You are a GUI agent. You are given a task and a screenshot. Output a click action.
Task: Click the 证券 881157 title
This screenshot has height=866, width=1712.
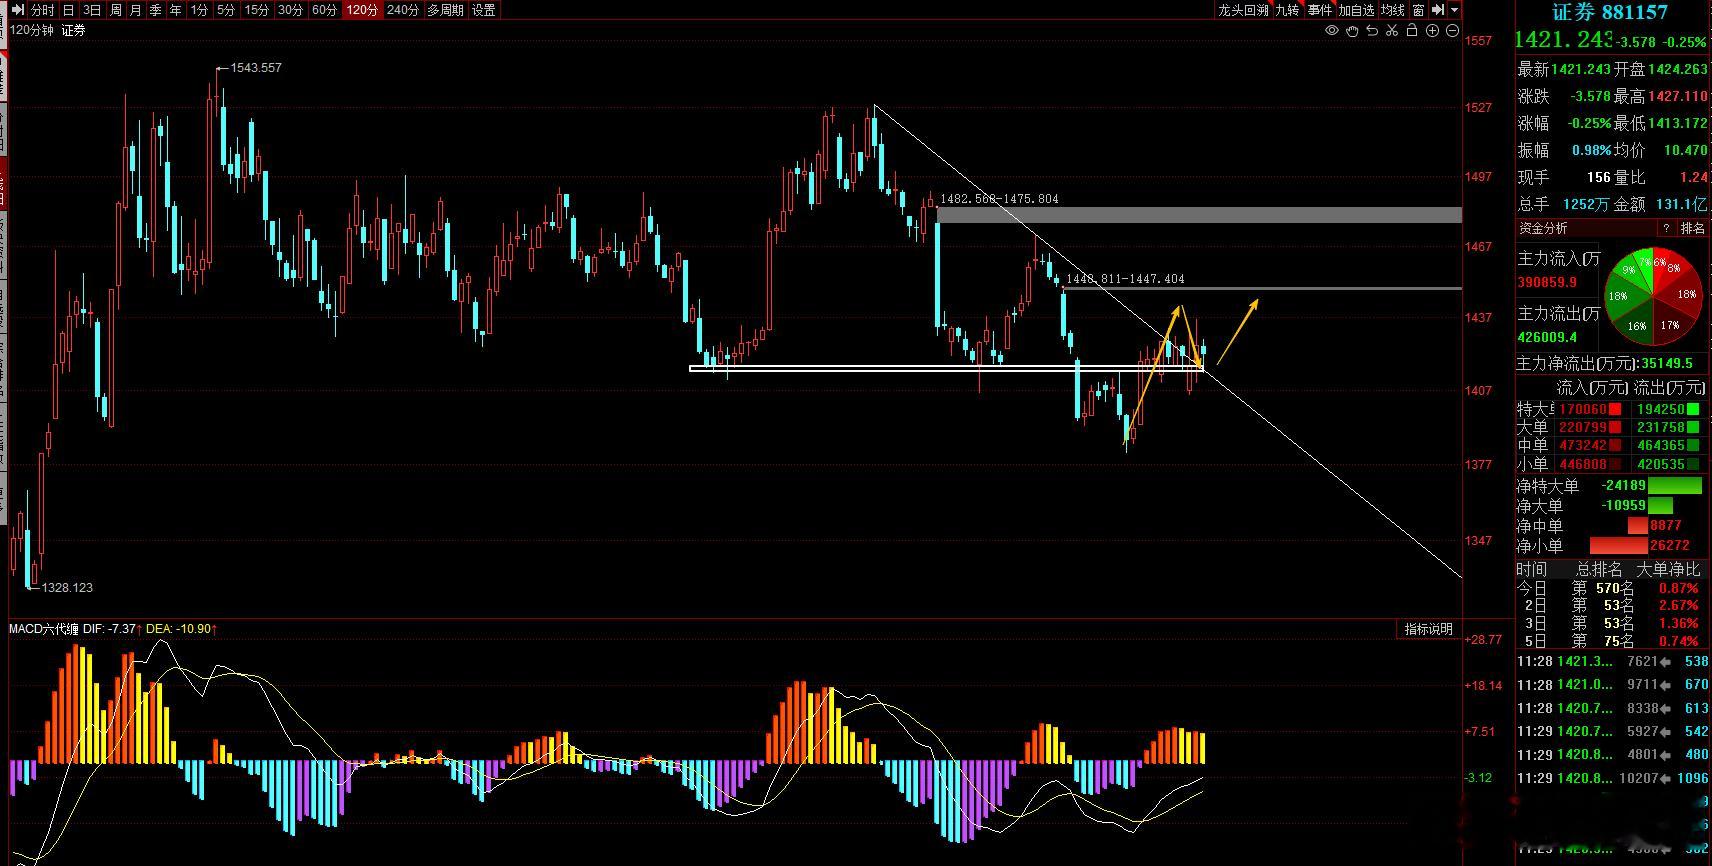tap(1610, 12)
